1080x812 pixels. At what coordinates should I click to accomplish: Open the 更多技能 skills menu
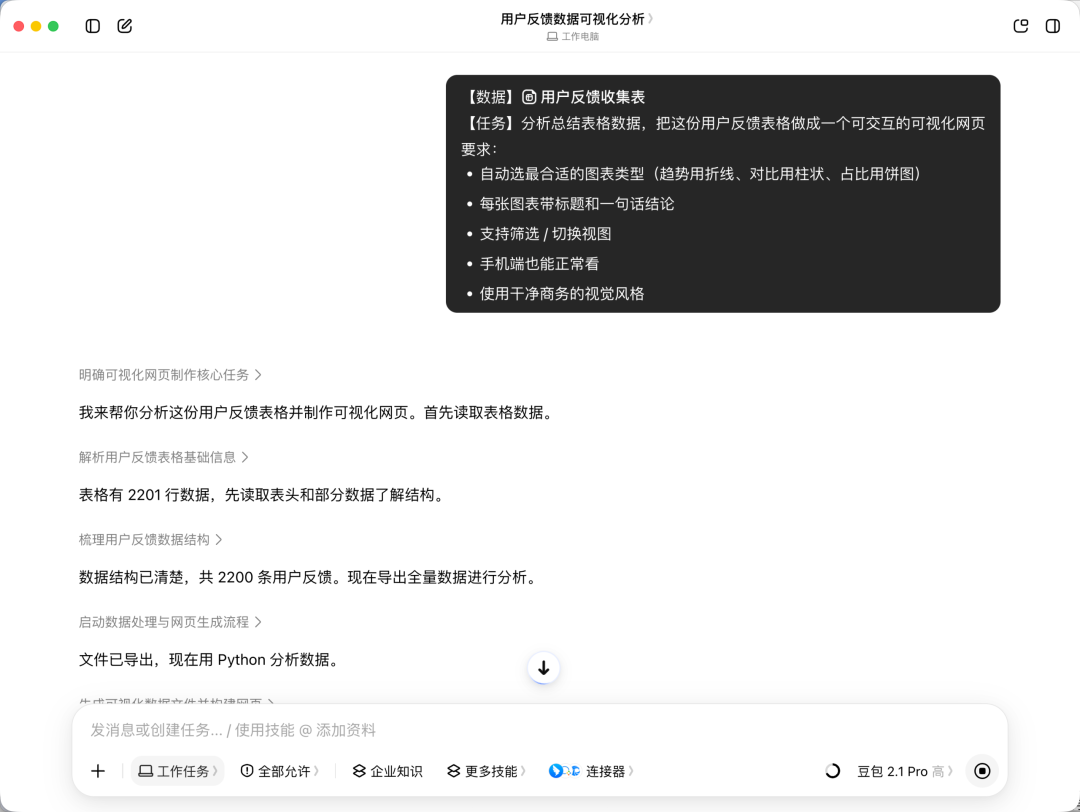pos(486,771)
